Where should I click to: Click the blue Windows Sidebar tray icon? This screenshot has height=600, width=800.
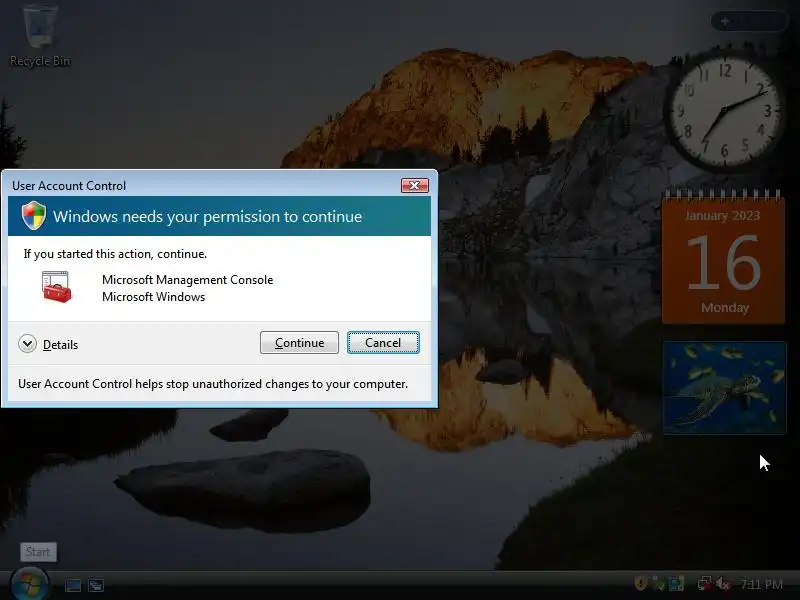click(677, 583)
